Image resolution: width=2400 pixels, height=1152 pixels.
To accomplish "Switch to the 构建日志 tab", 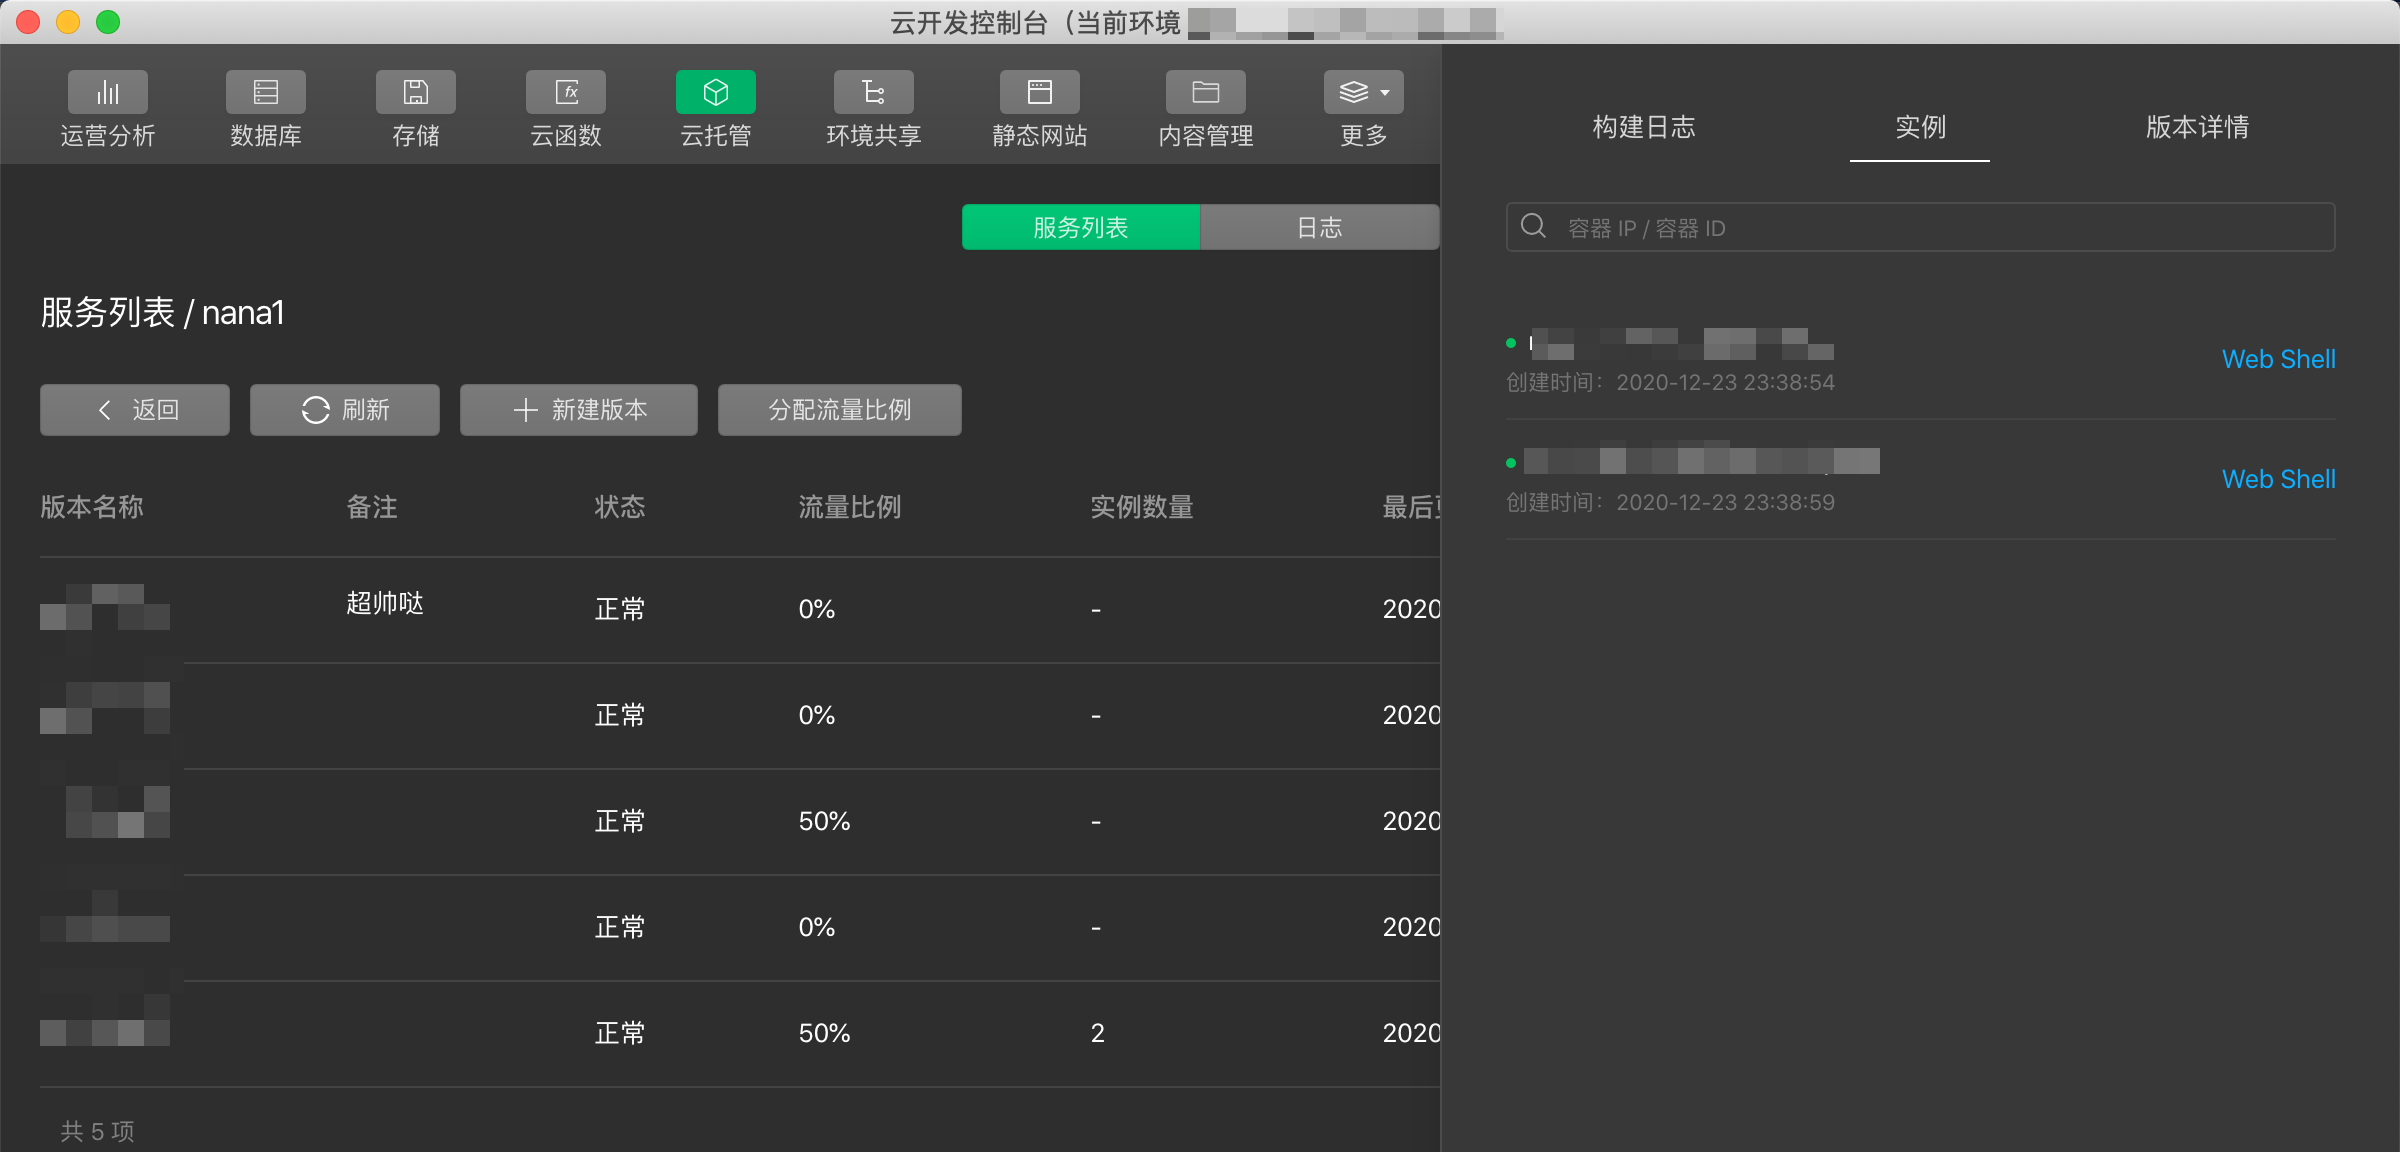I will click(x=1644, y=127).
